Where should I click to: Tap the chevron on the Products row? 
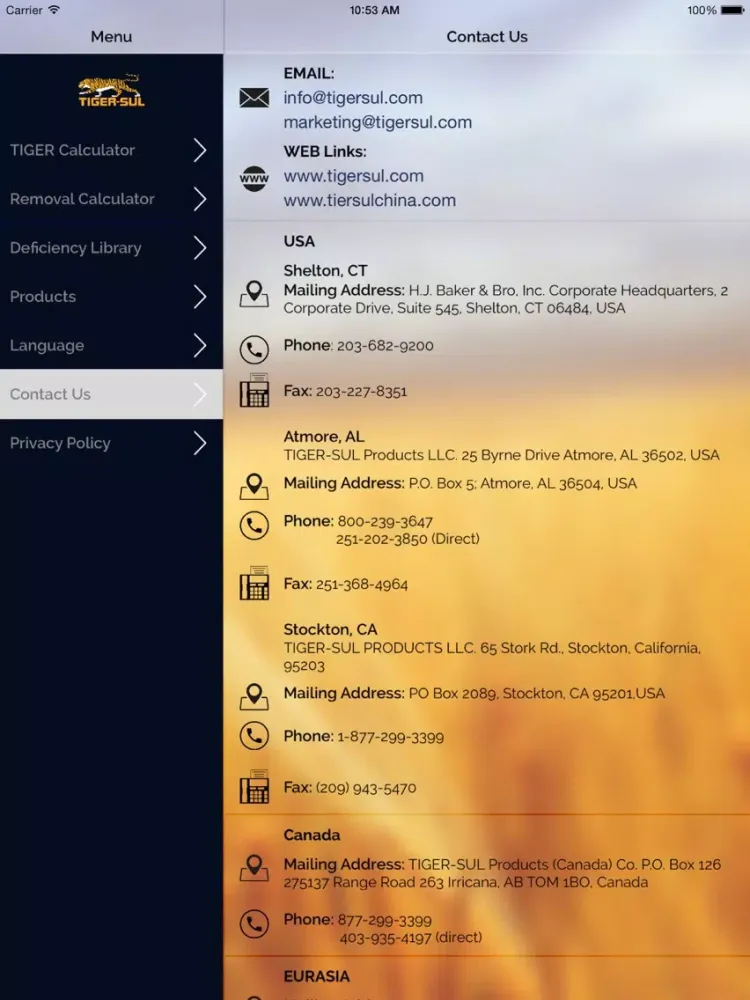coord(200,297)
